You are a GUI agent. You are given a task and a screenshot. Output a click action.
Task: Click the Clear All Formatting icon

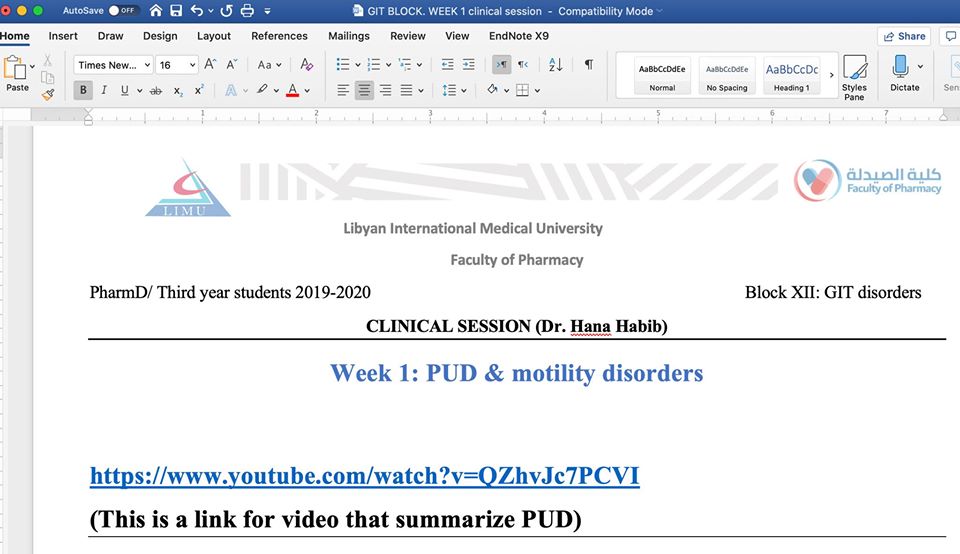pos(307,65)
